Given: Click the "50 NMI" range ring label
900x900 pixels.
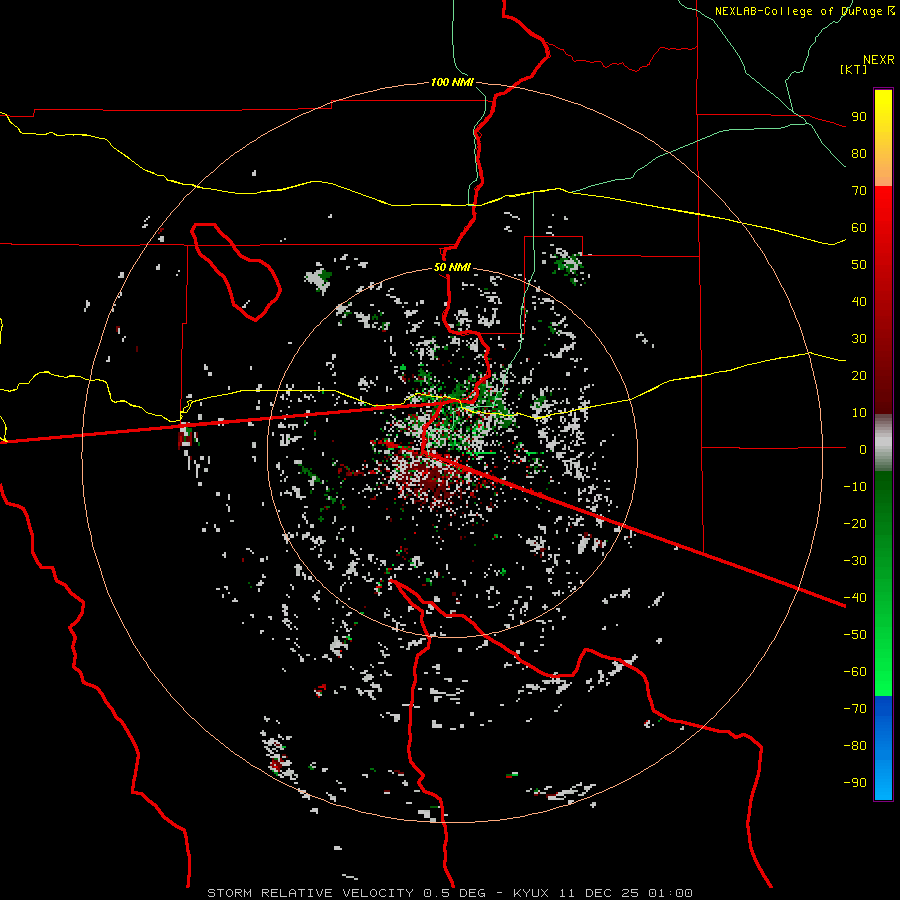Looking at the screenshot, I should [x=452, y=267].
